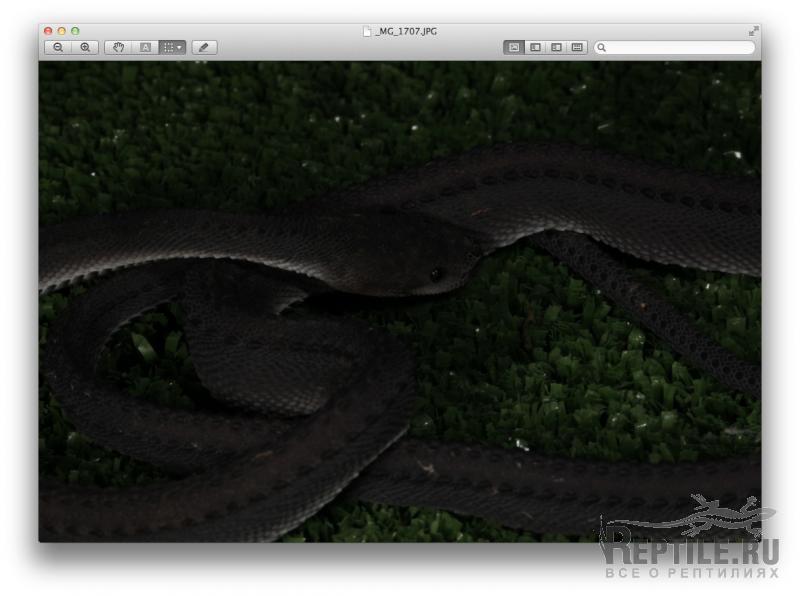Click the green zoom window button
The height and width of the screenshot is (596, 800).
click(75, 32)
